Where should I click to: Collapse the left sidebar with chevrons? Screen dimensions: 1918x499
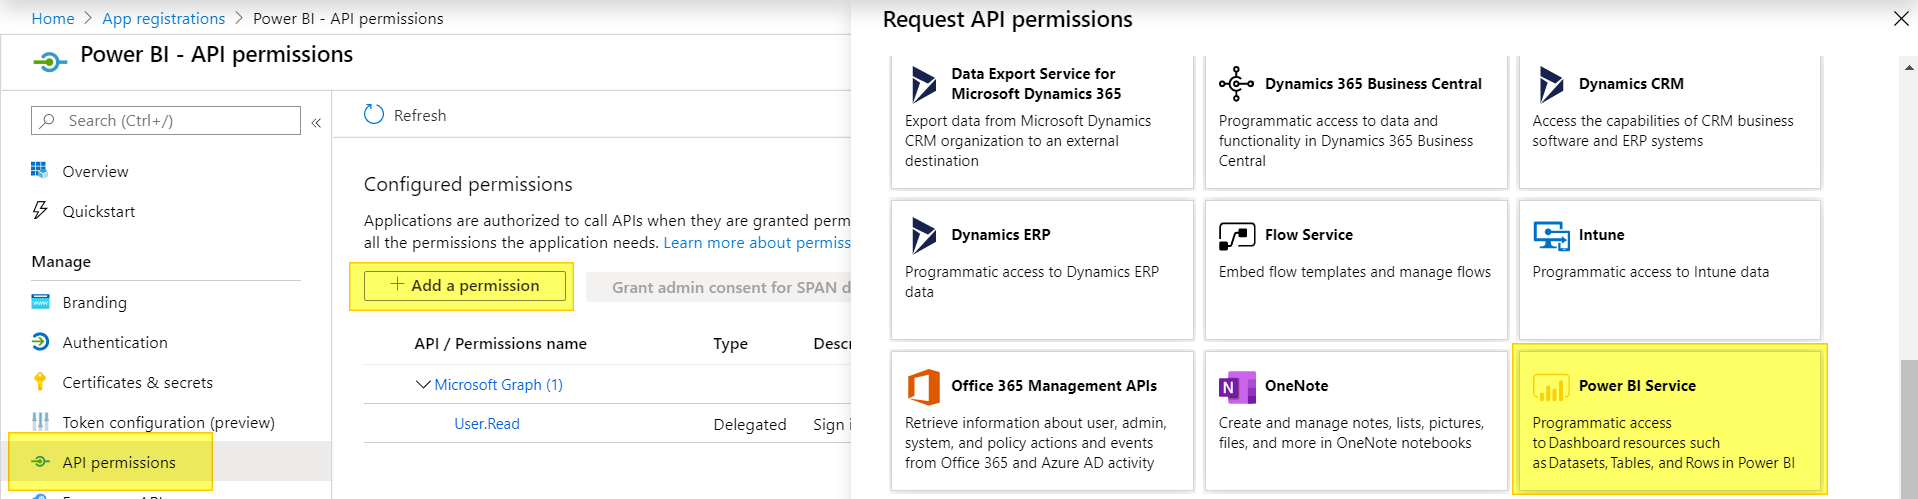click(x=316, y=122)
